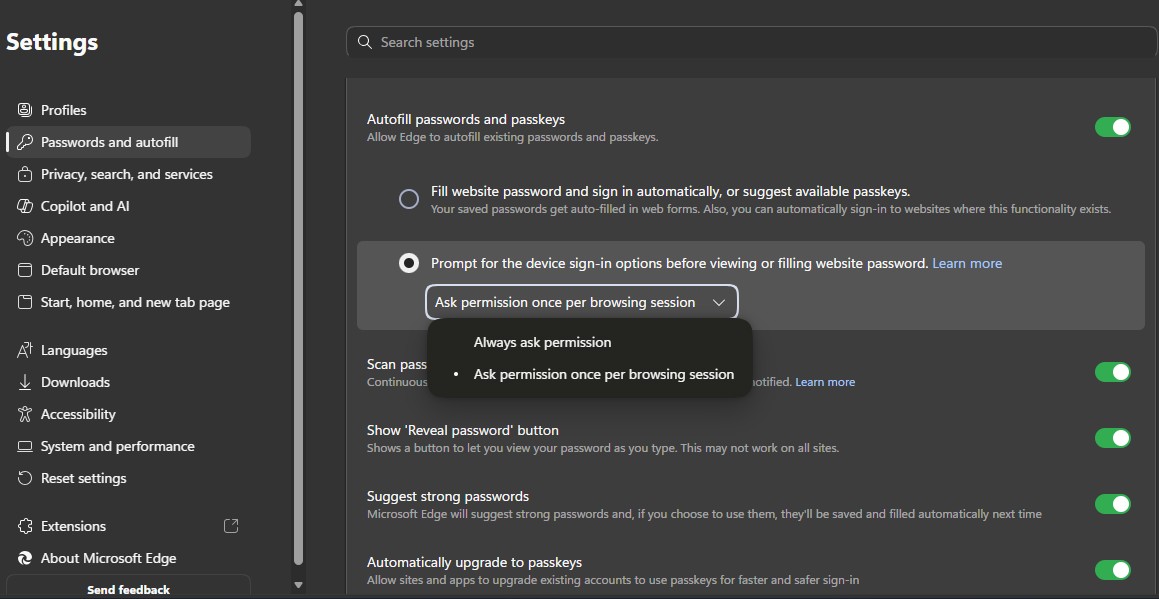This screenshot has width=1159, height=599.
Task: Click the Languages icon
Action: [x=25, y=351]
